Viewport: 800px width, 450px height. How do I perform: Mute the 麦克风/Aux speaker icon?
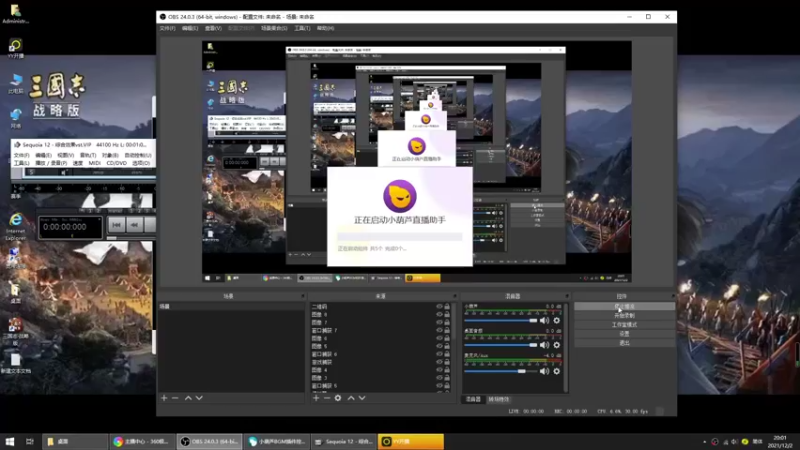tap(544, 371)
